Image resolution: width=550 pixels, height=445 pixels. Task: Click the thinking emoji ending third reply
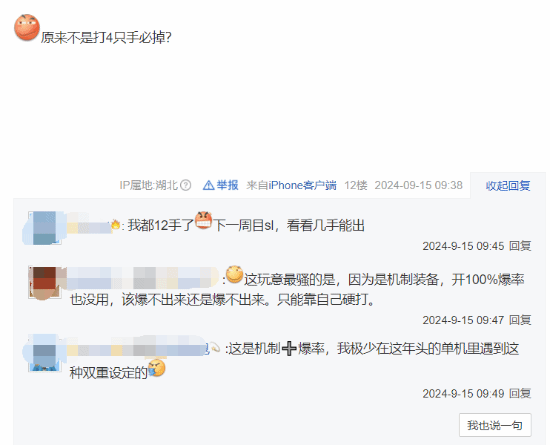(x=156, y=368)
